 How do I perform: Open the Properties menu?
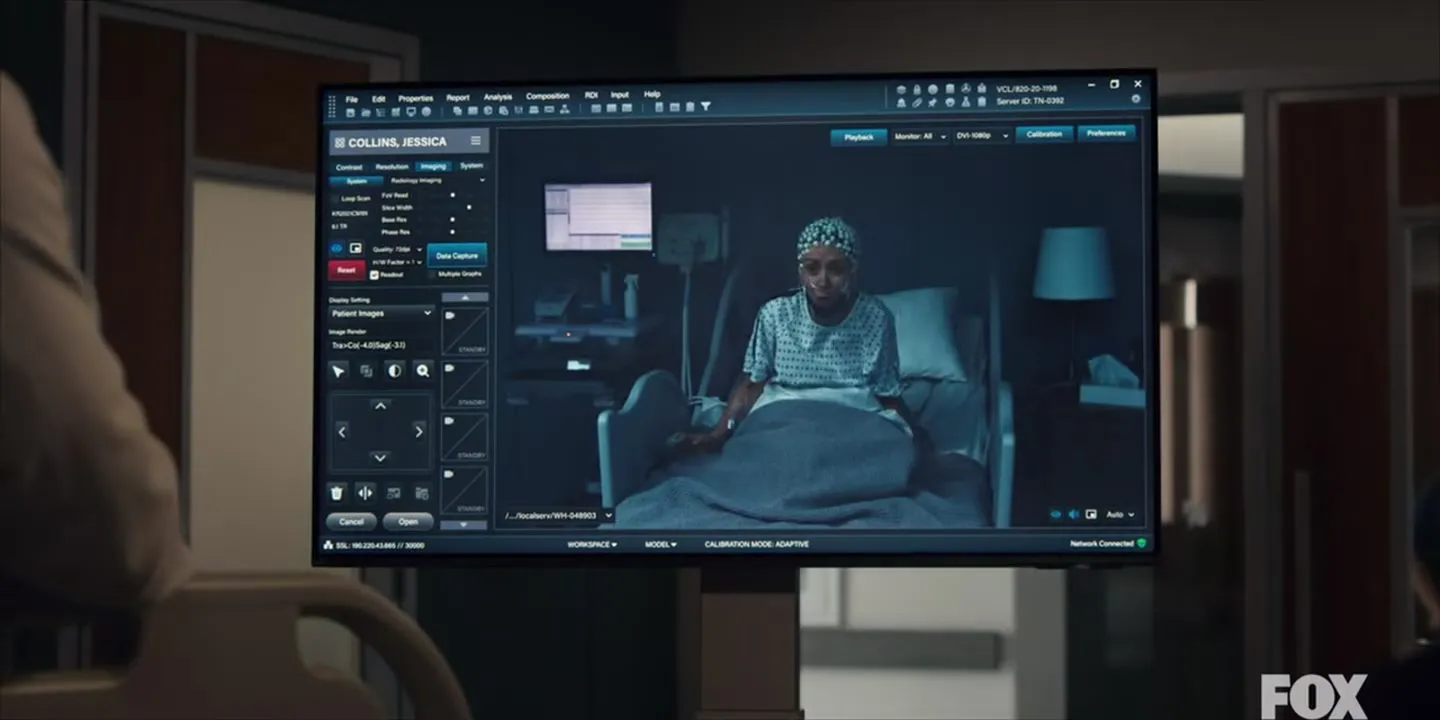point(415,99)
